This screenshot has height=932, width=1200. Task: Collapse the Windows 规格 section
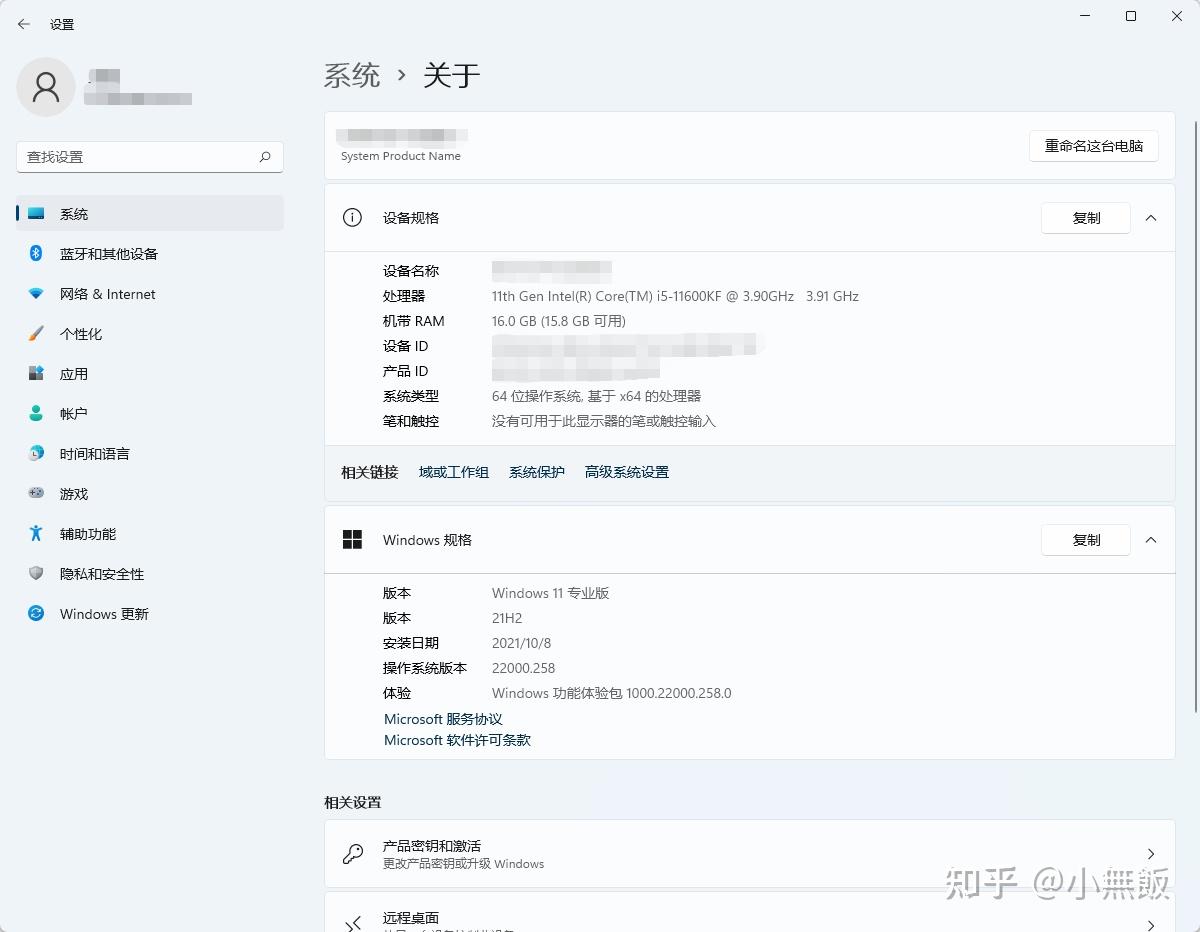click(1151, 539)
